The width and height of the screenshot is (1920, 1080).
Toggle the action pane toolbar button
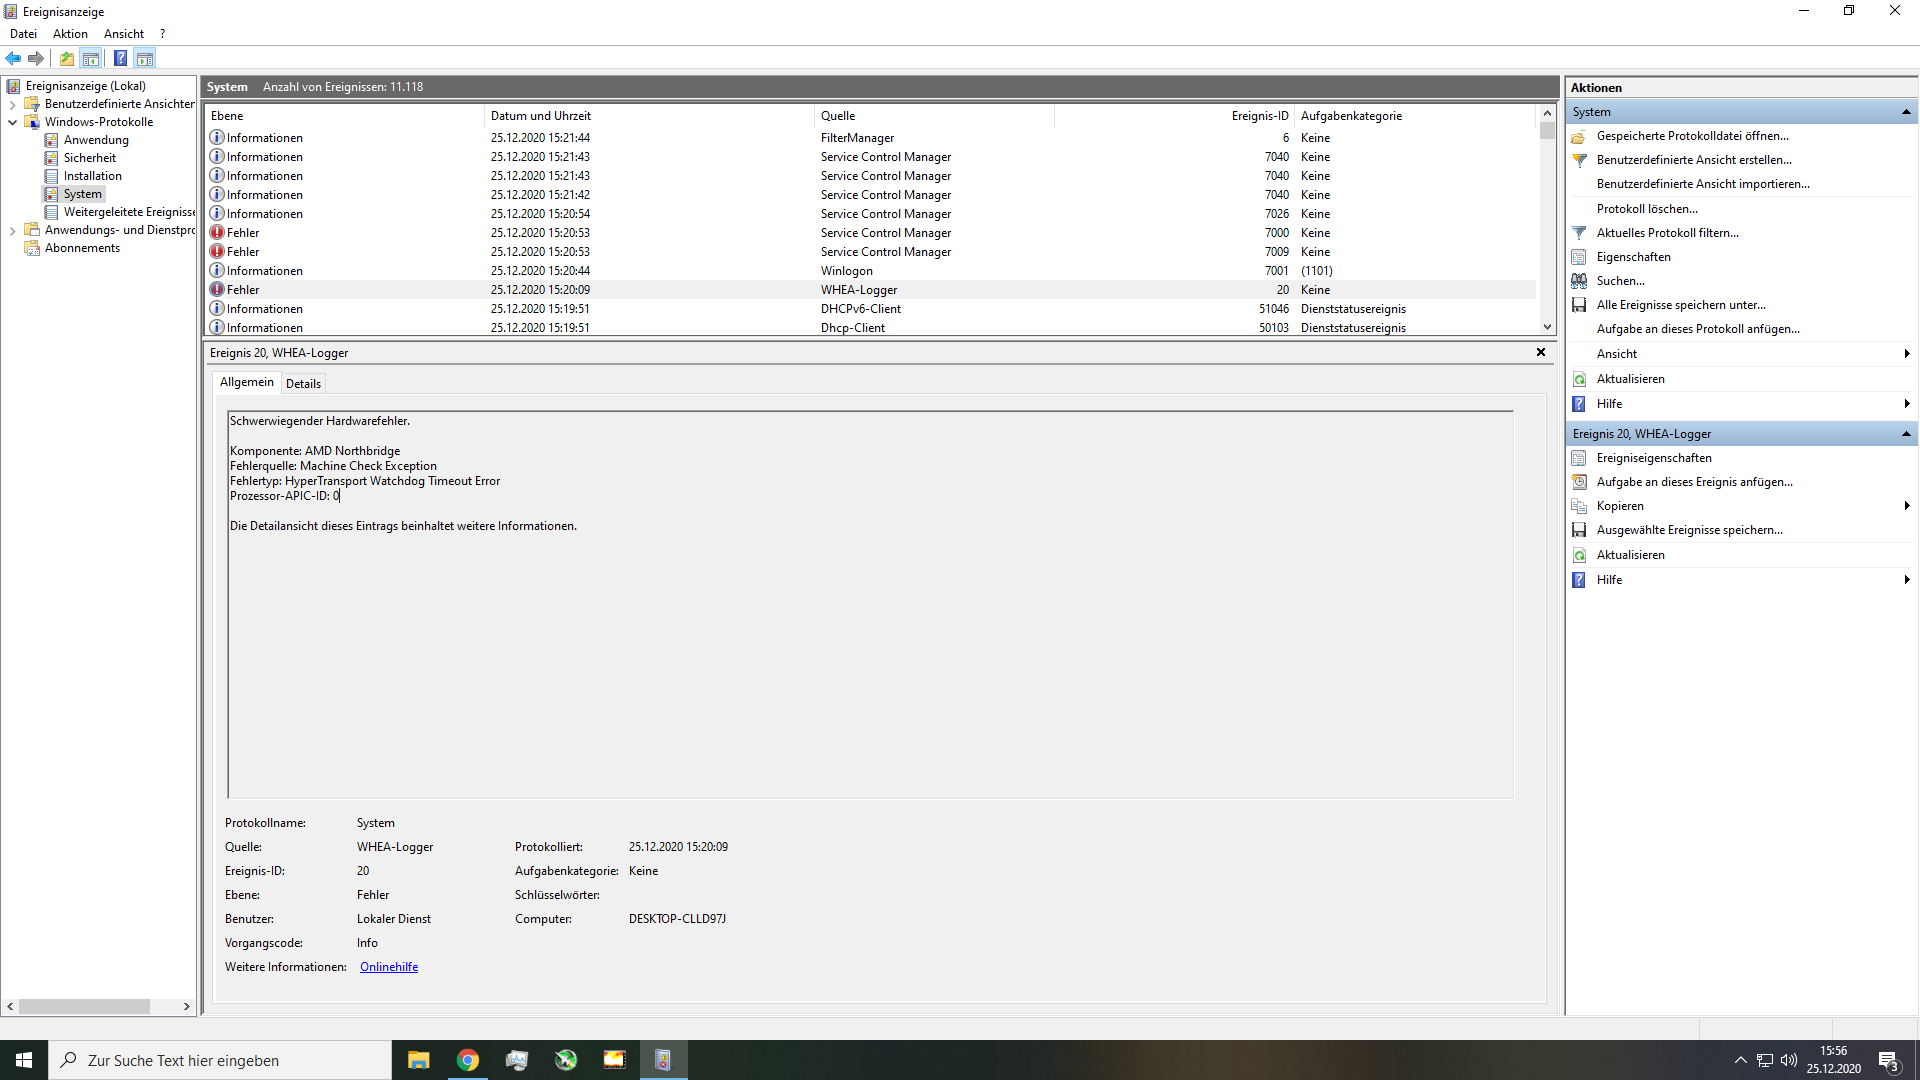click(145, 58)
